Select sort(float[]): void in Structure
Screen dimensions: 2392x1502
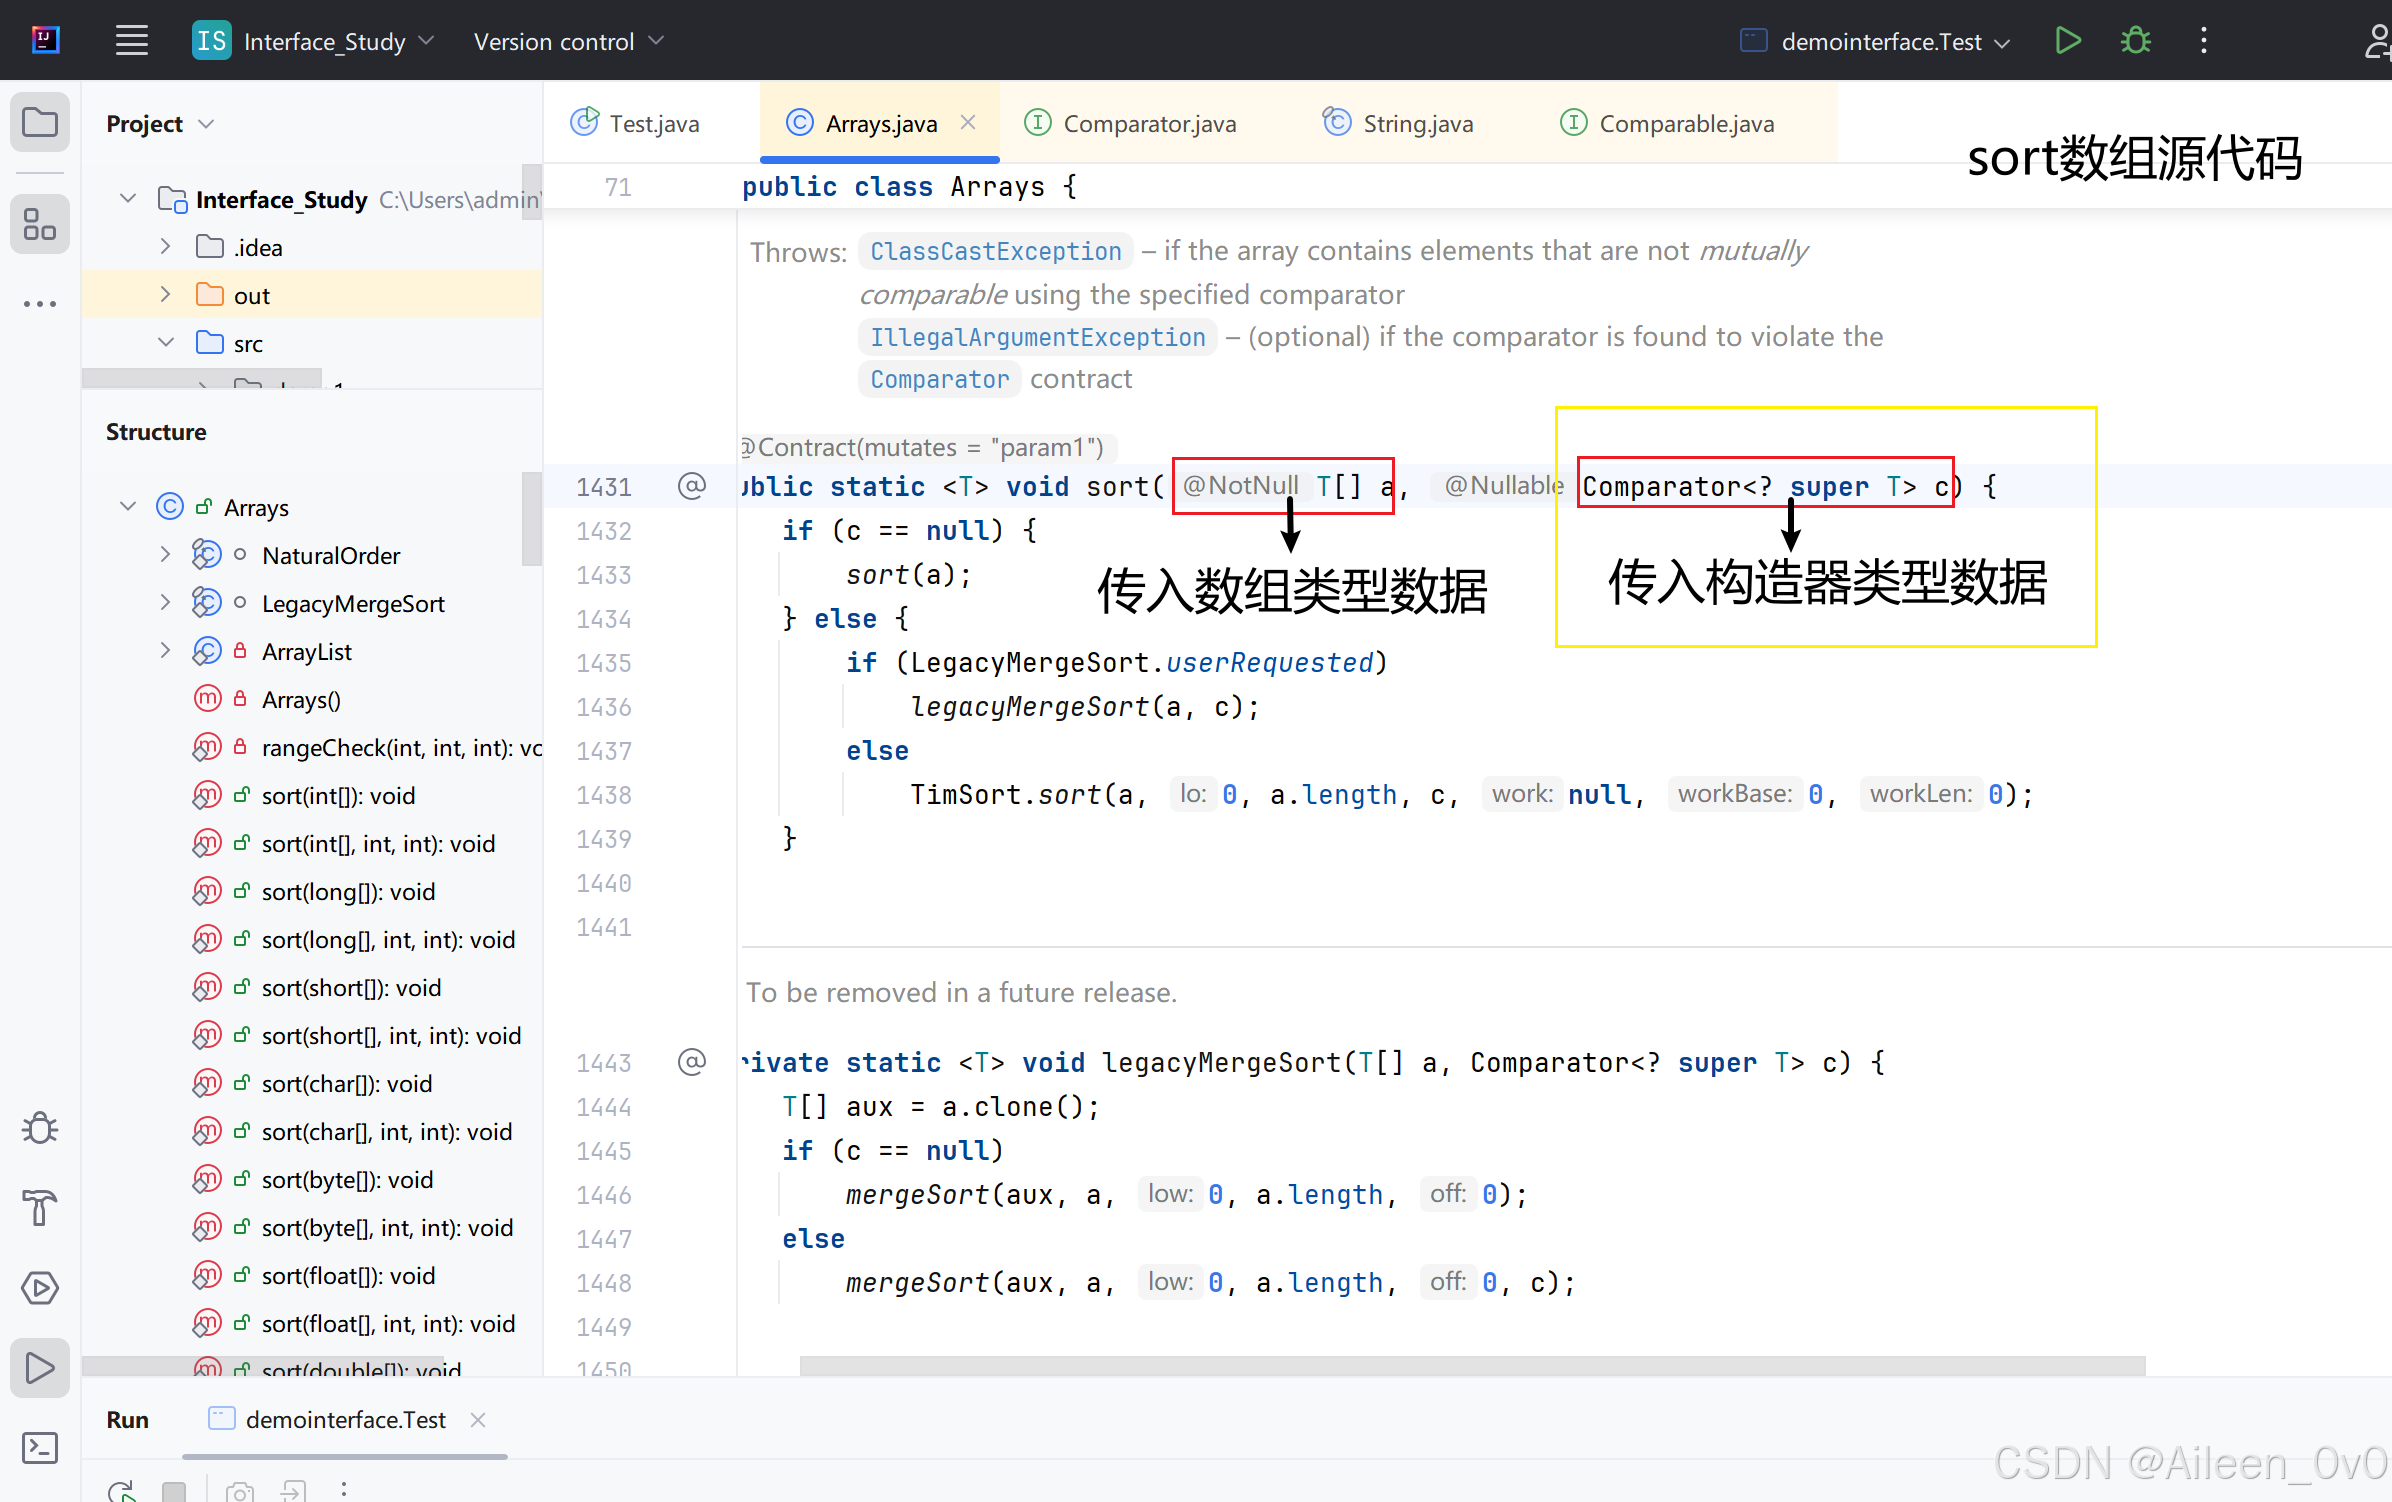click(312, 1275)
